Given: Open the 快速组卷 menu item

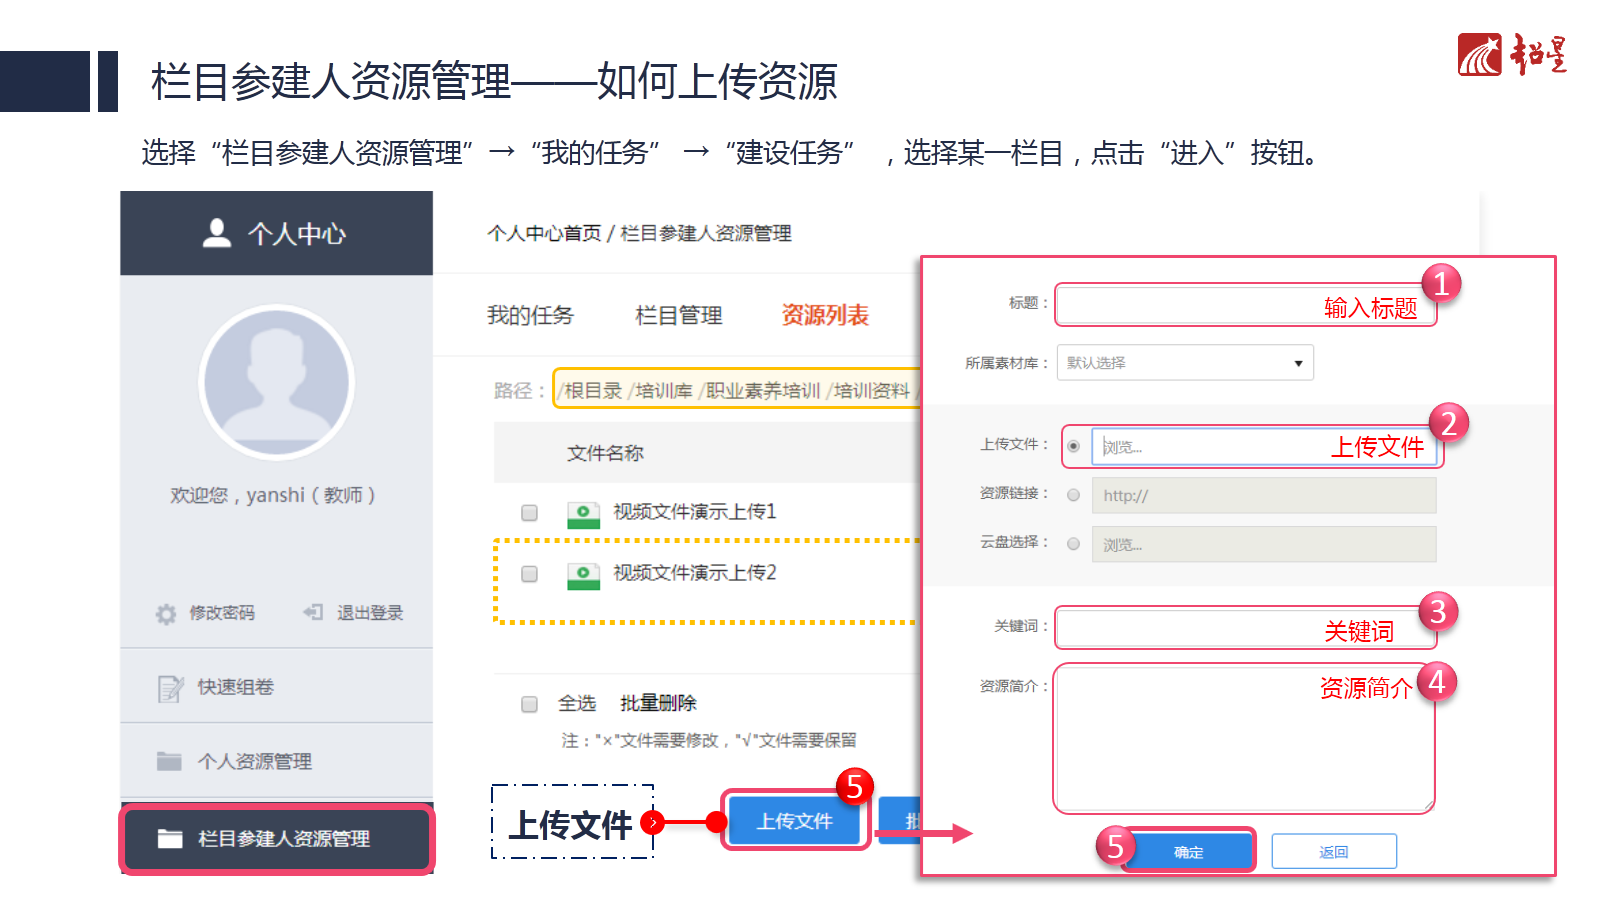Looking at the screenshot, I should [276, 686].
